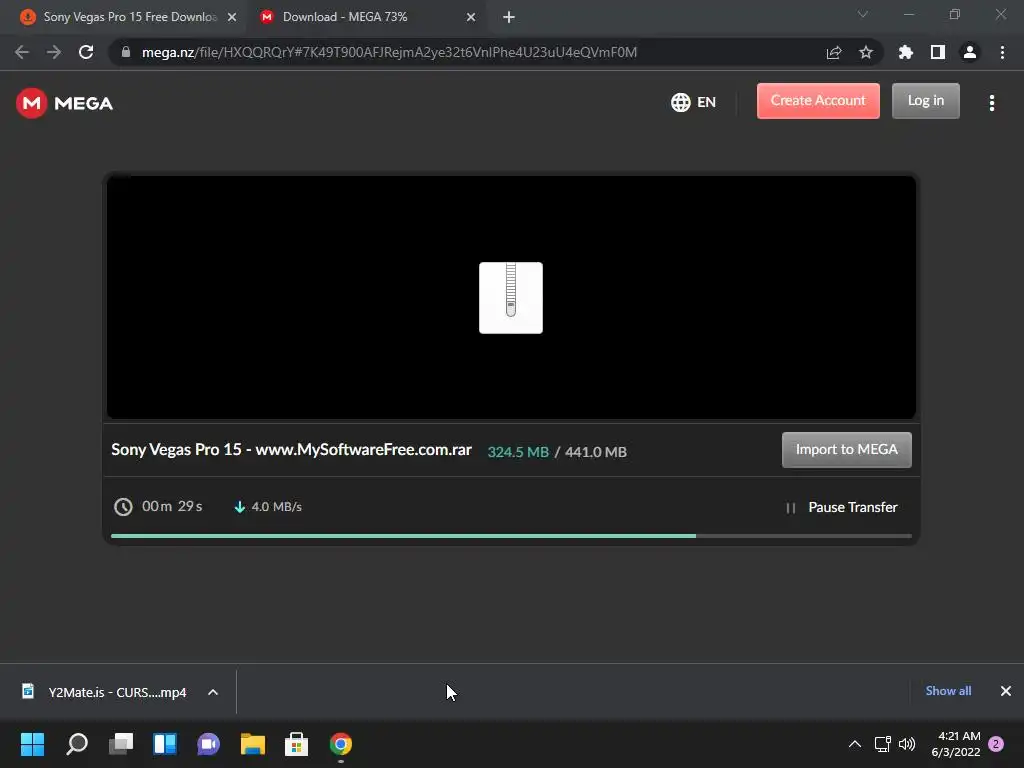Open Chat app on taskbar
1024x768 pixels.
coord(208,744)
